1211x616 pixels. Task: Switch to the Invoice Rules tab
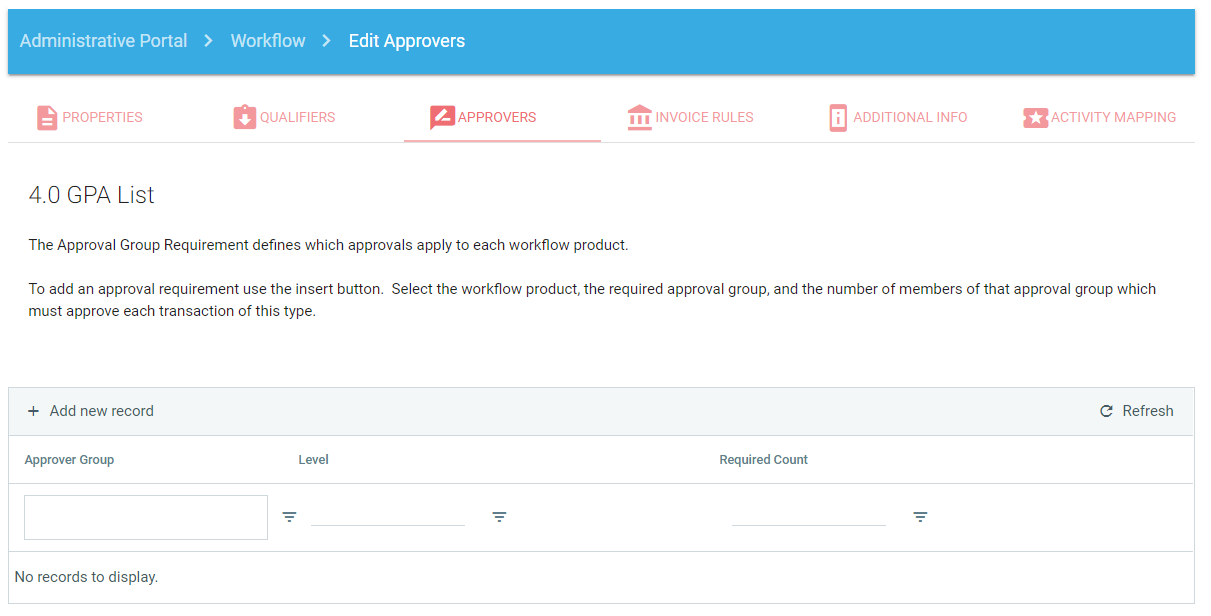704,118
